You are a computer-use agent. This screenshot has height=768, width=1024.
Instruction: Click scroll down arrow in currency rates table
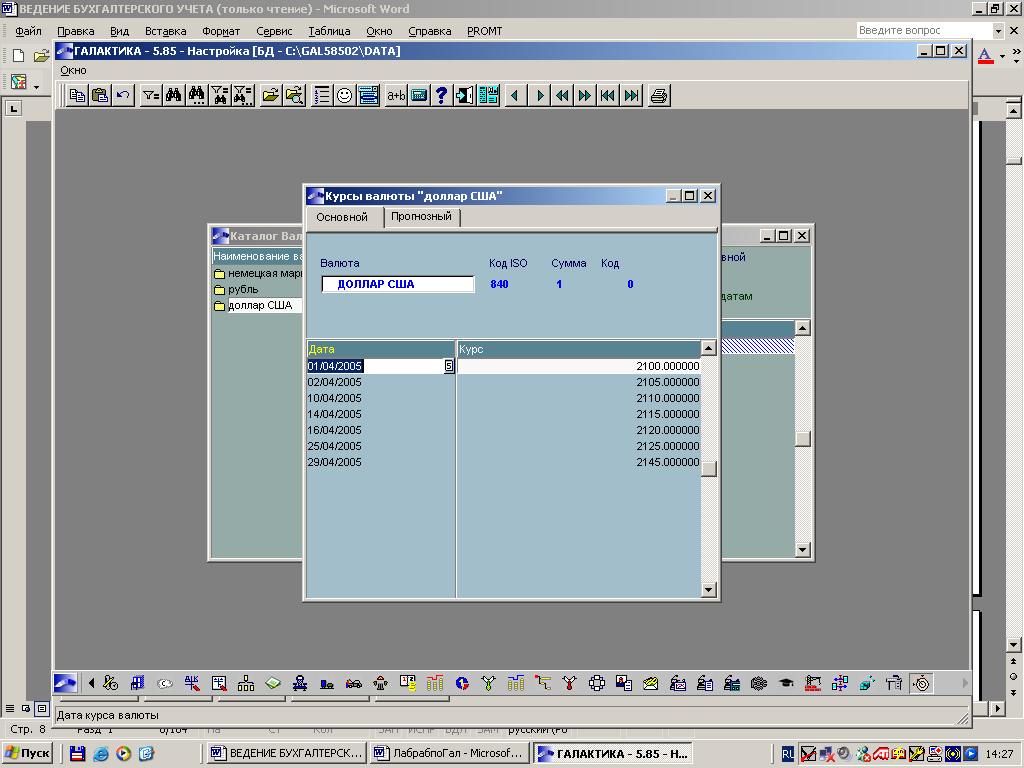709,590
